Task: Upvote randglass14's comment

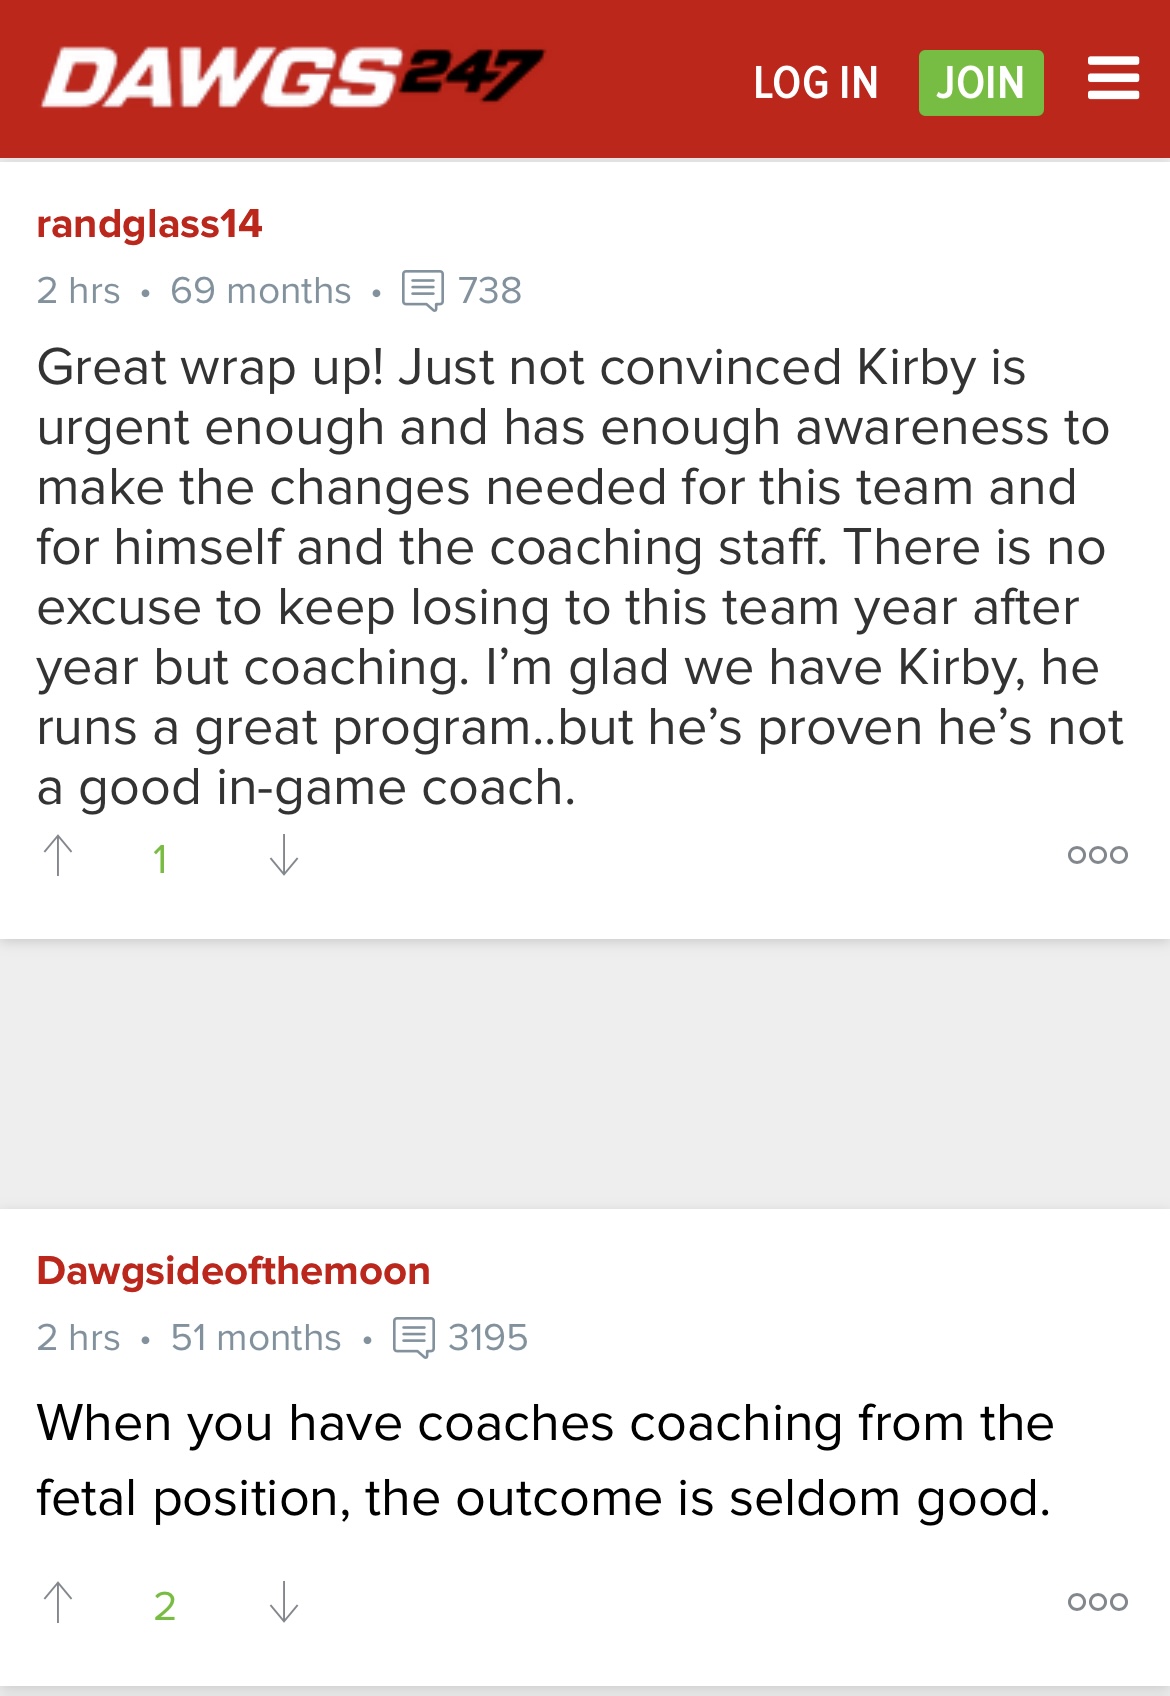Action: tap(59, 856)
